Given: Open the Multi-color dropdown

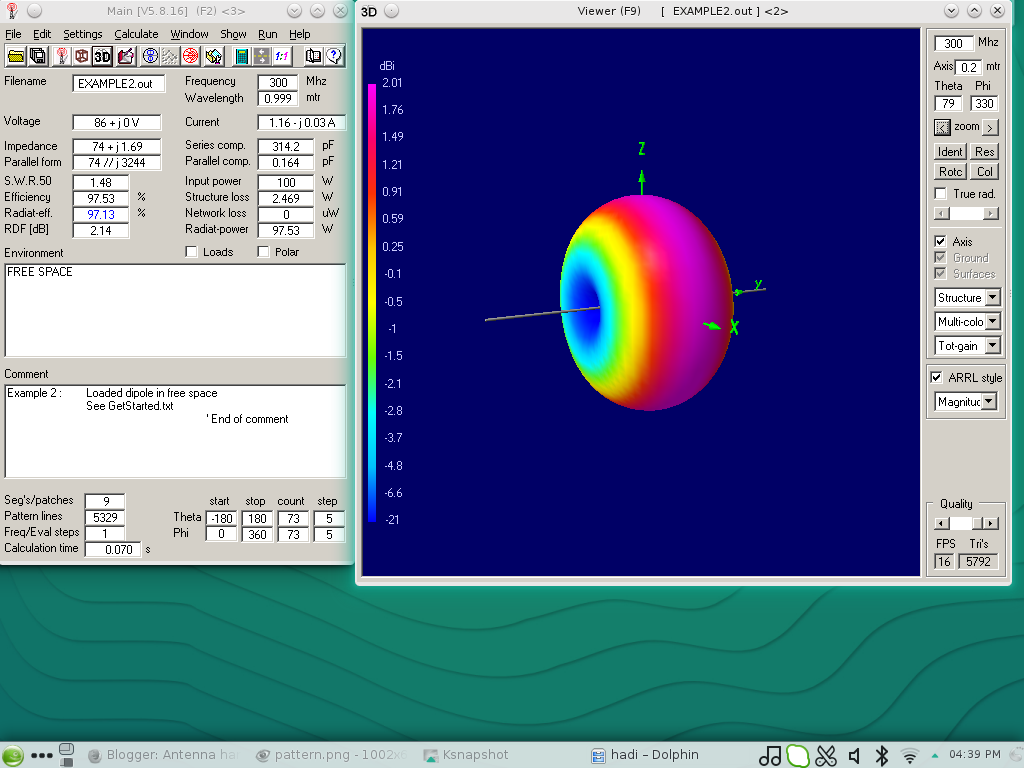Looking at the screenshot, I should click(x=992, y=322).
